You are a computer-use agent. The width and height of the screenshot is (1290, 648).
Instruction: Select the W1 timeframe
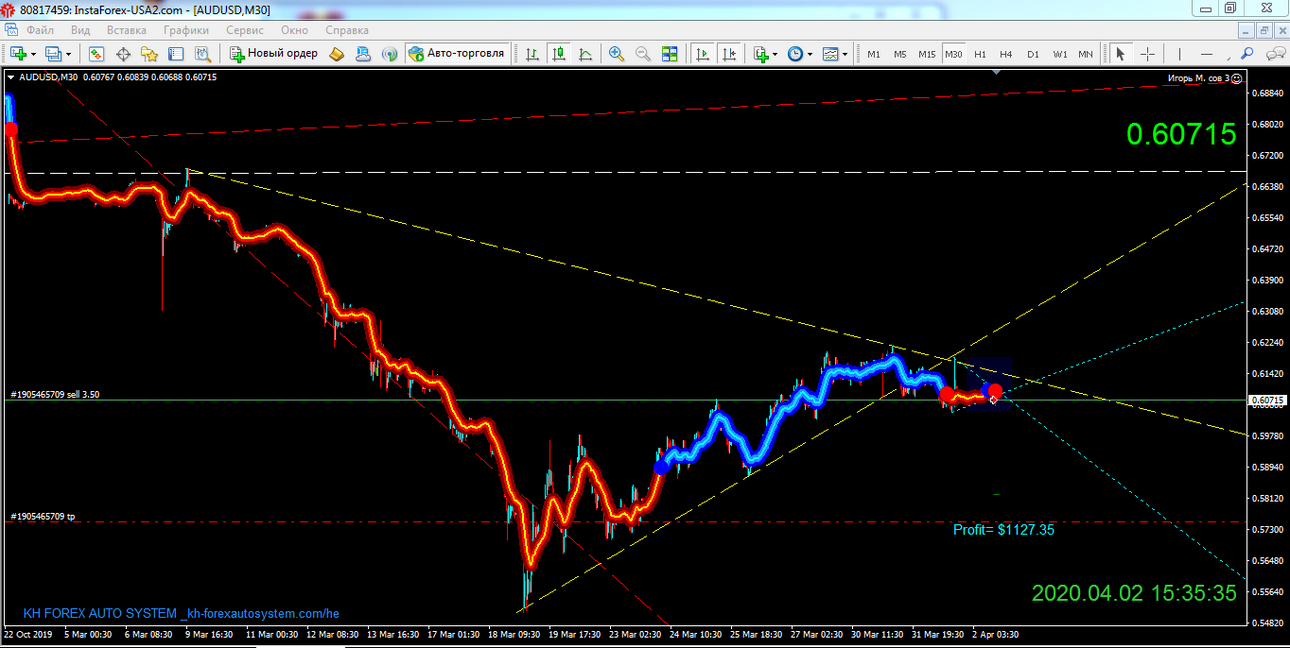click(1059, 54)
